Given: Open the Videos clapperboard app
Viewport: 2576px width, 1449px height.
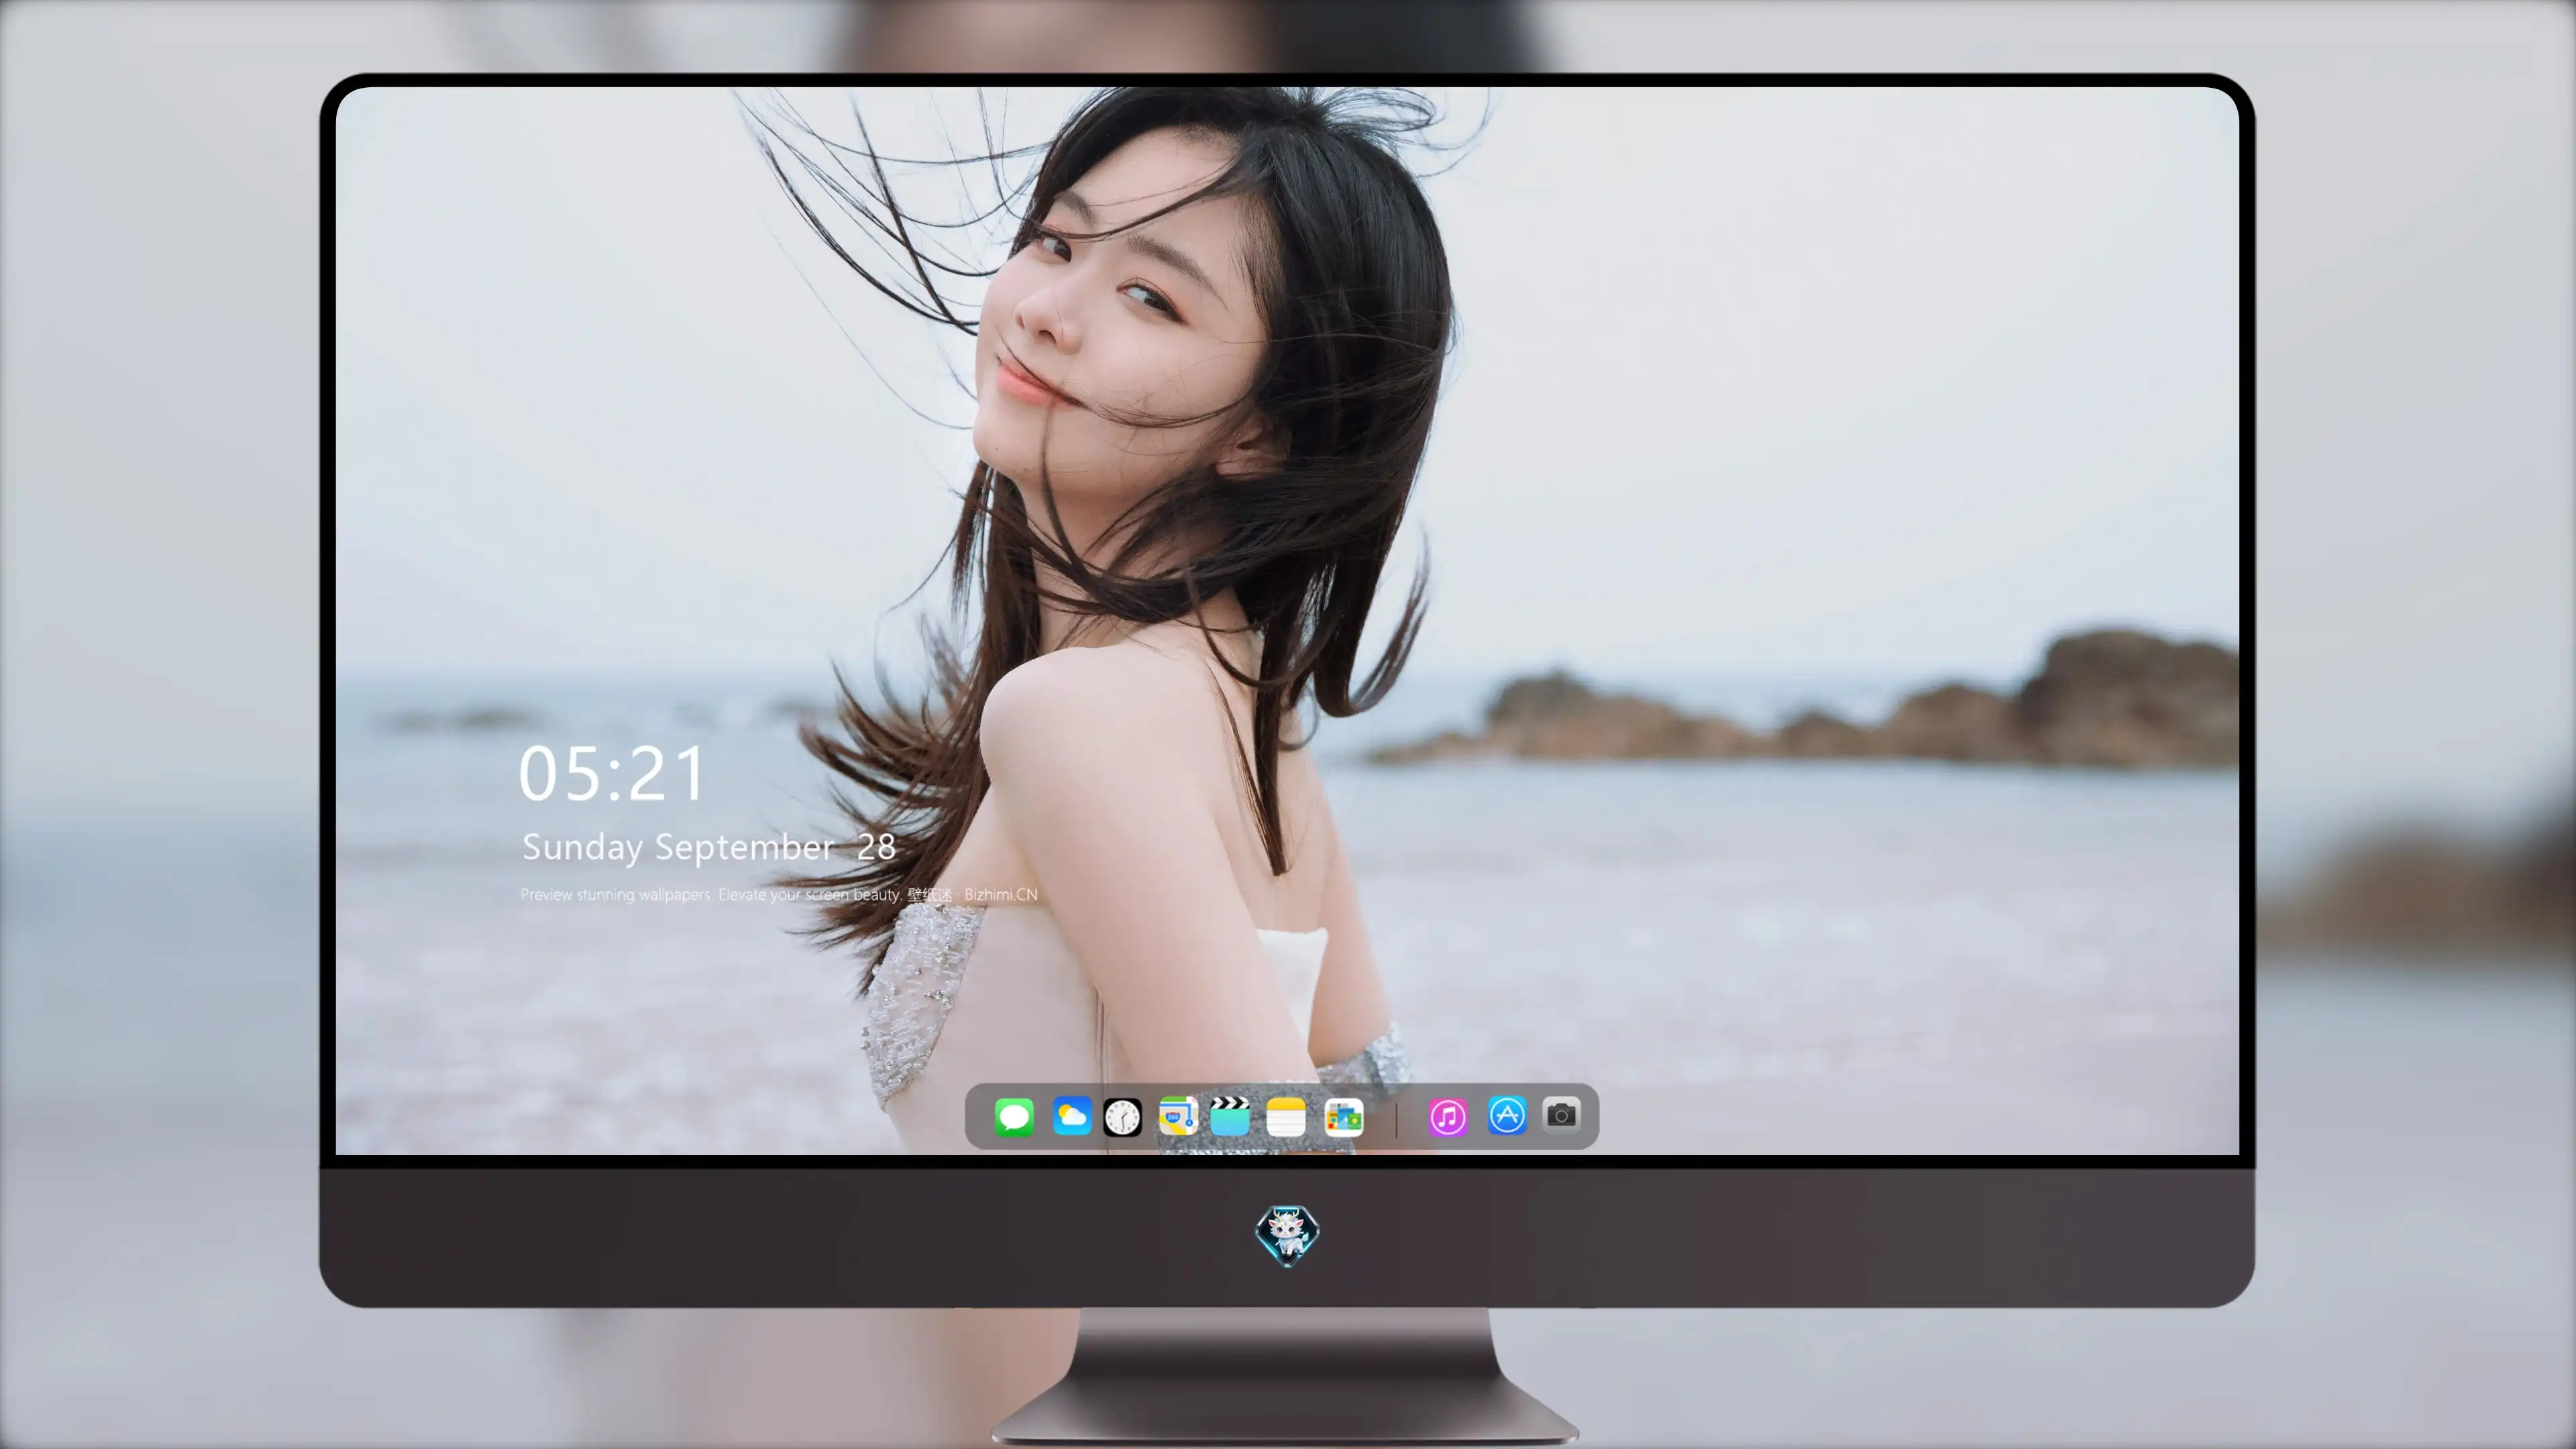Looking at the screenshot, I should [x=1230, y=1116].
